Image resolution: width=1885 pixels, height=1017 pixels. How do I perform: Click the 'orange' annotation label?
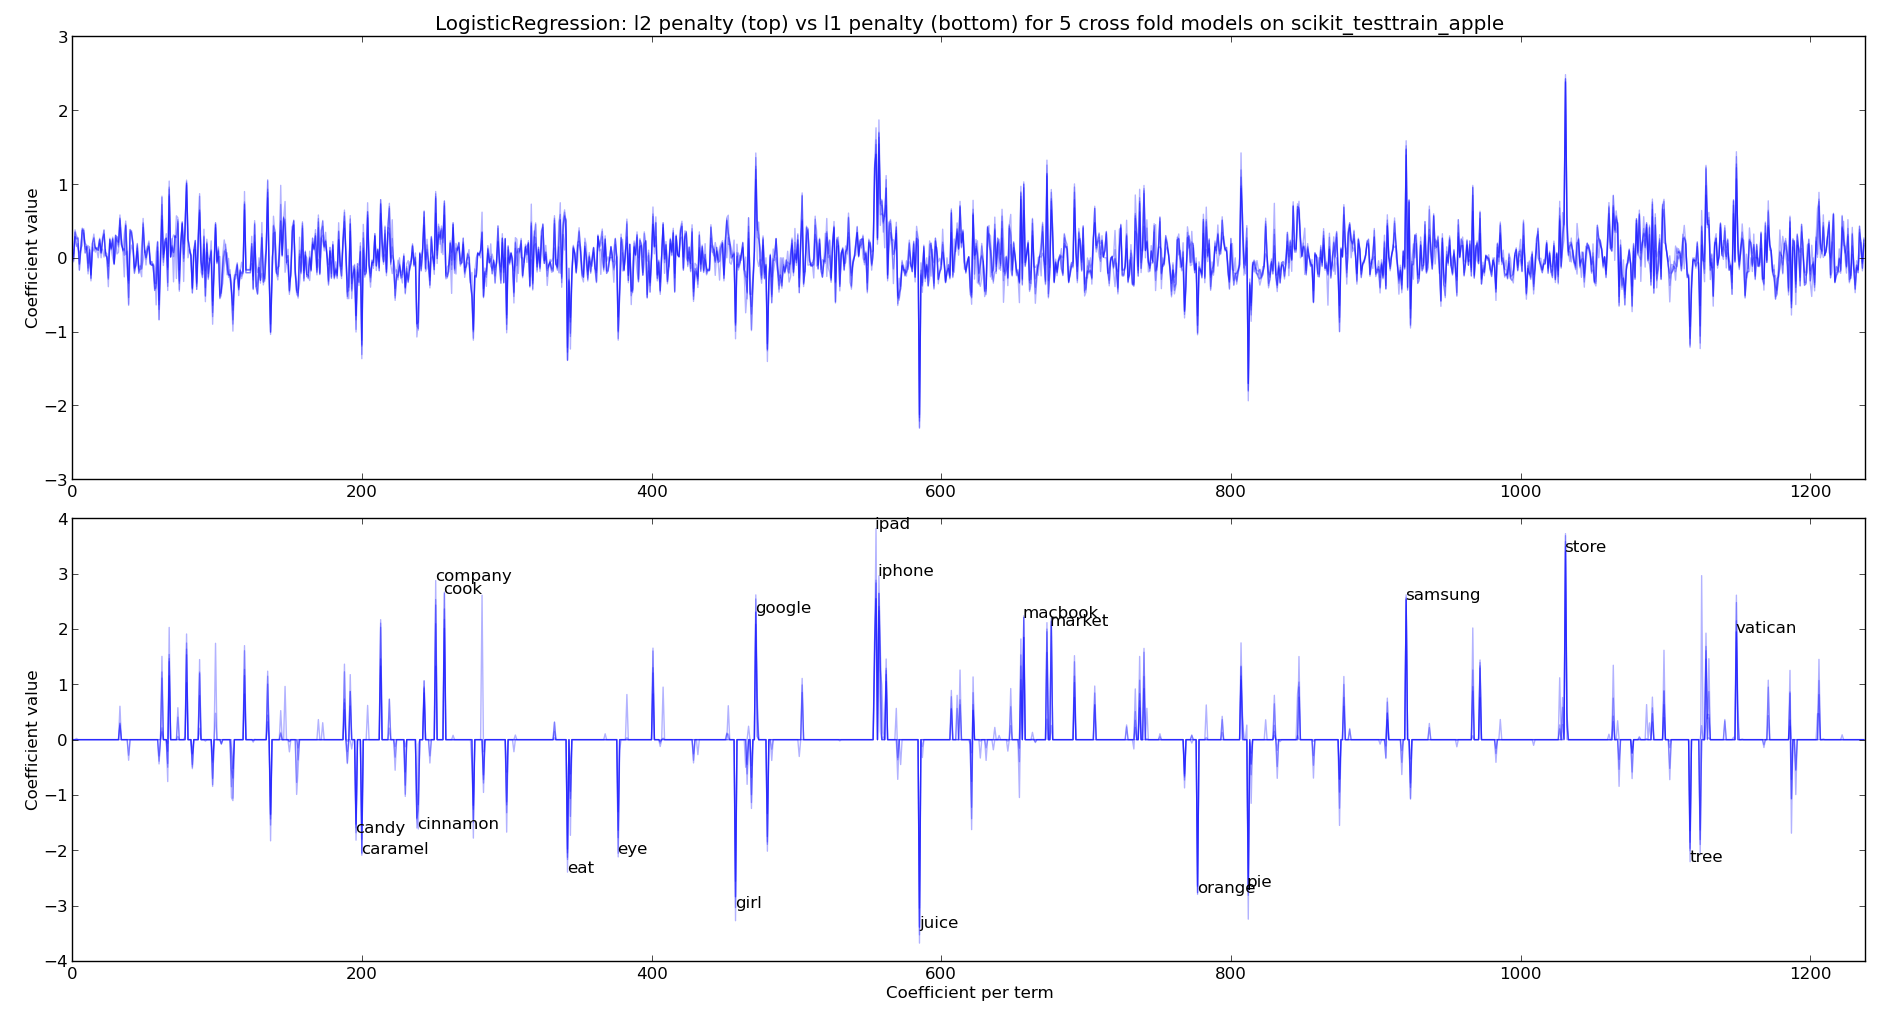1226,888
